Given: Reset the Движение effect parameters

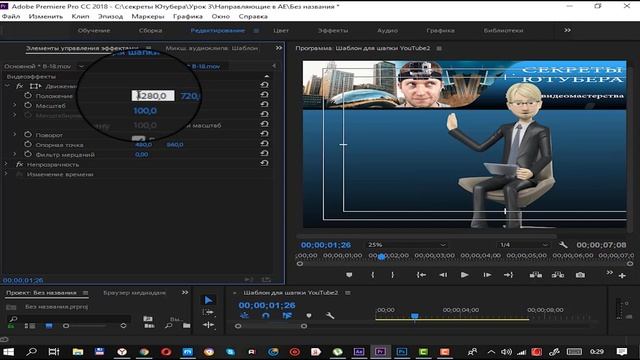Looking at the screenshot, I should coord(264,85).
